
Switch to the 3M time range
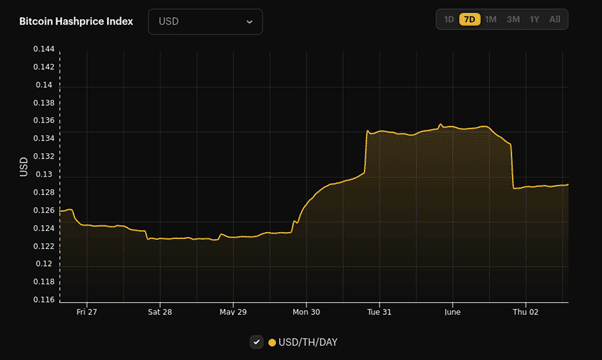click(x=513, y=19)
